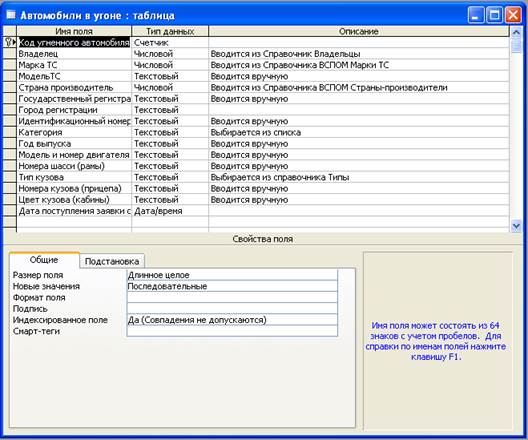Image resolution: width=528 pixels, height=440 pixels.
Task: Switch to the Подстановка tab
Action: tap(112, 261)
